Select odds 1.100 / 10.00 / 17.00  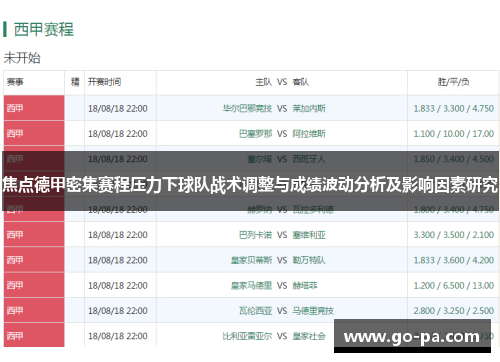pyautogui.click(x=454, y=134)
